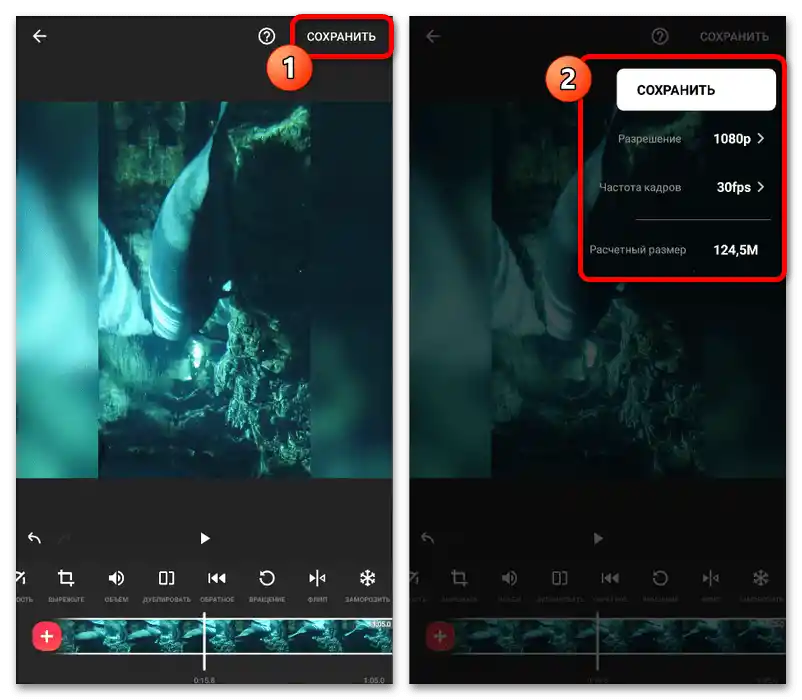This screenshot has width=802, height=700.
Task: Open the help question mark icon
Action: tap(265, 36)
